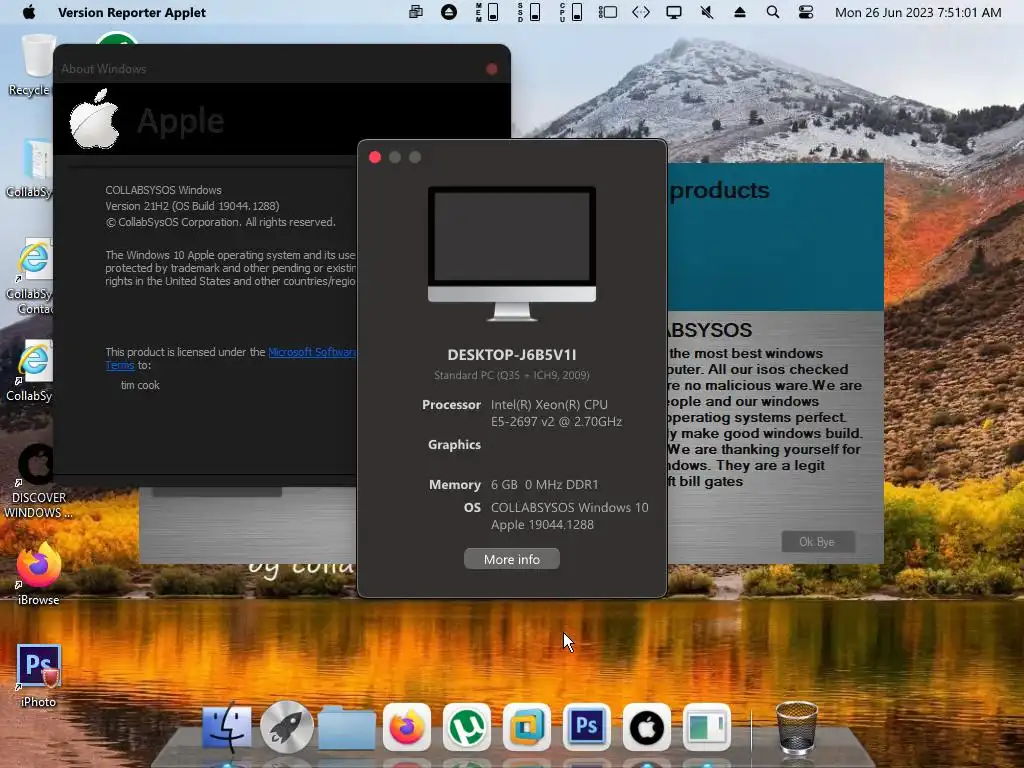Click Processor value Intel(R) Xeon(R) CPU
This screenshot has width=1024, height=768.
pos(556,413)
